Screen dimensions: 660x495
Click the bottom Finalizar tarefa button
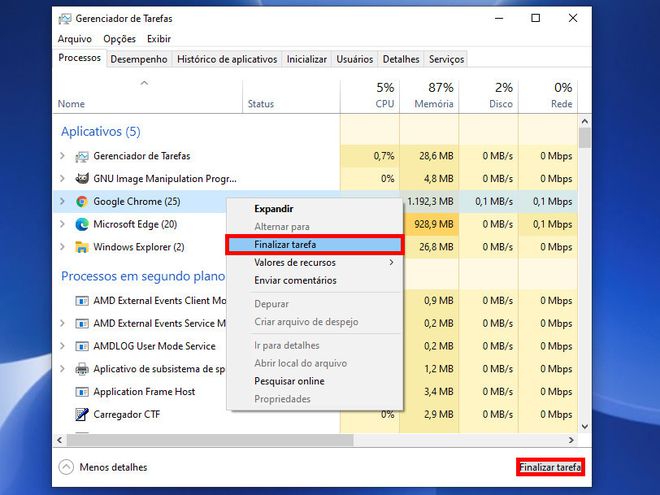coord(550,467)
